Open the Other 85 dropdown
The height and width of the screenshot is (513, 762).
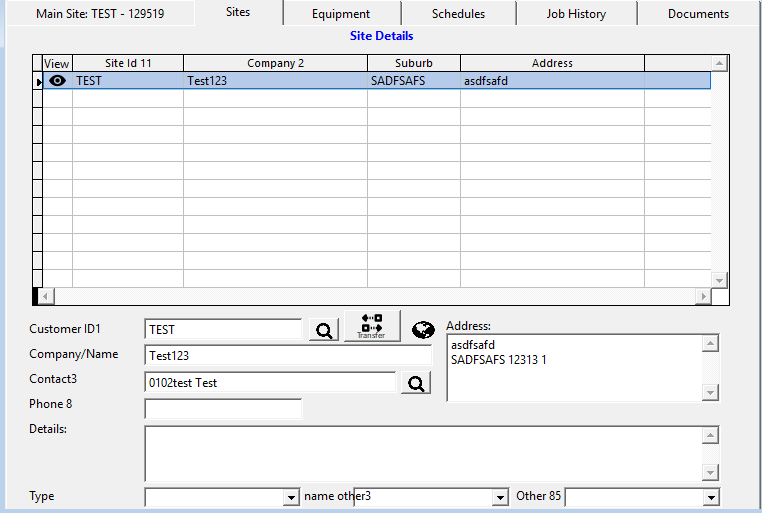click(x=711, y=497)
